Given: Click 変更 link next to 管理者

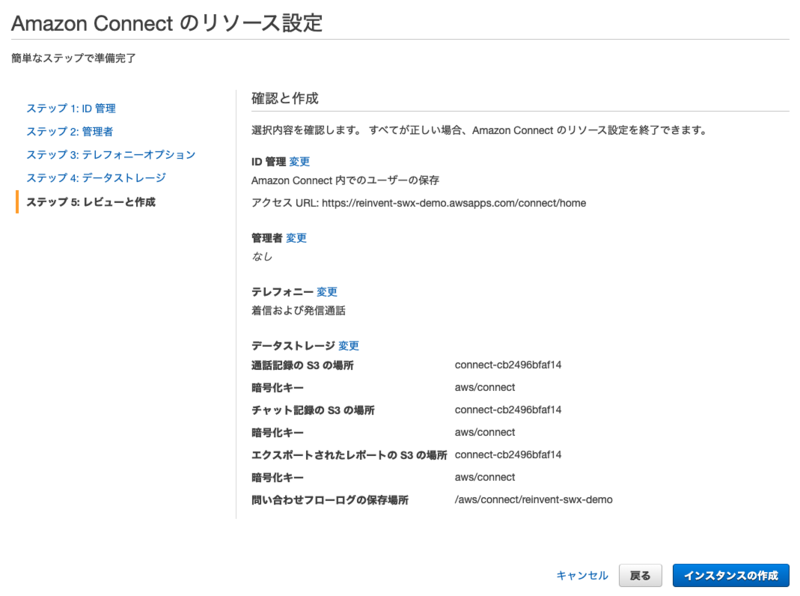Looking at the screenshot, I should click(296, 238).
